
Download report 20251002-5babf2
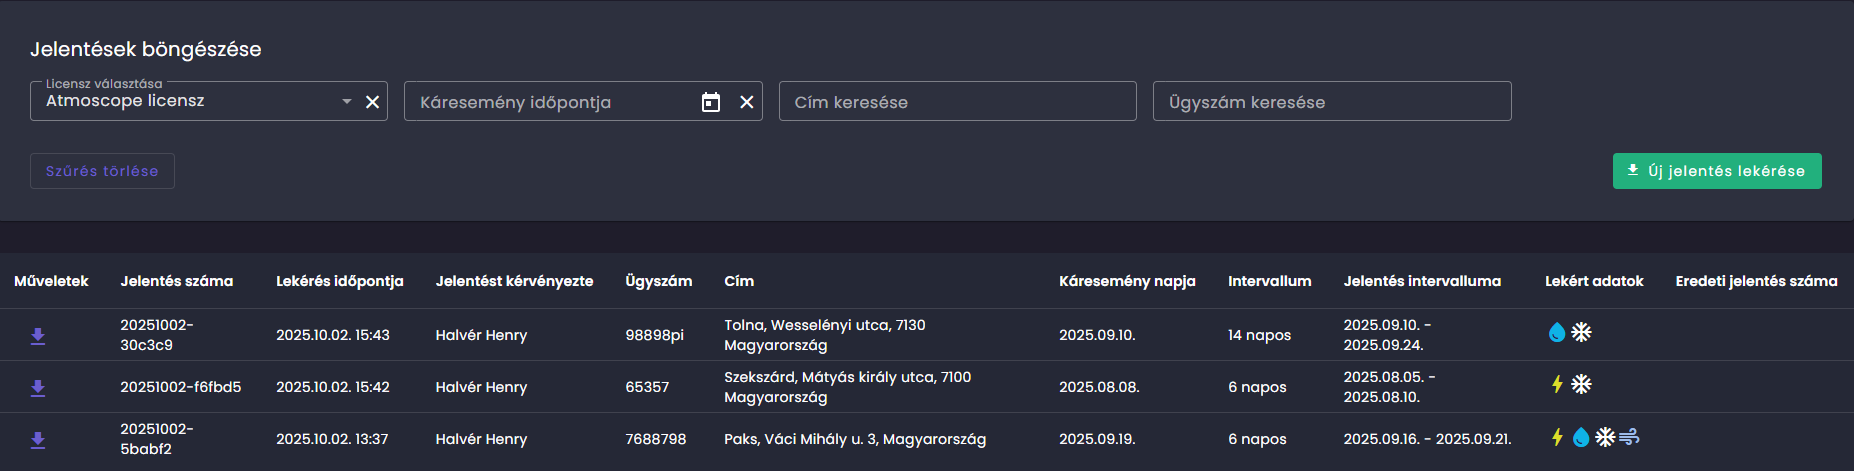tap(38, 440)
